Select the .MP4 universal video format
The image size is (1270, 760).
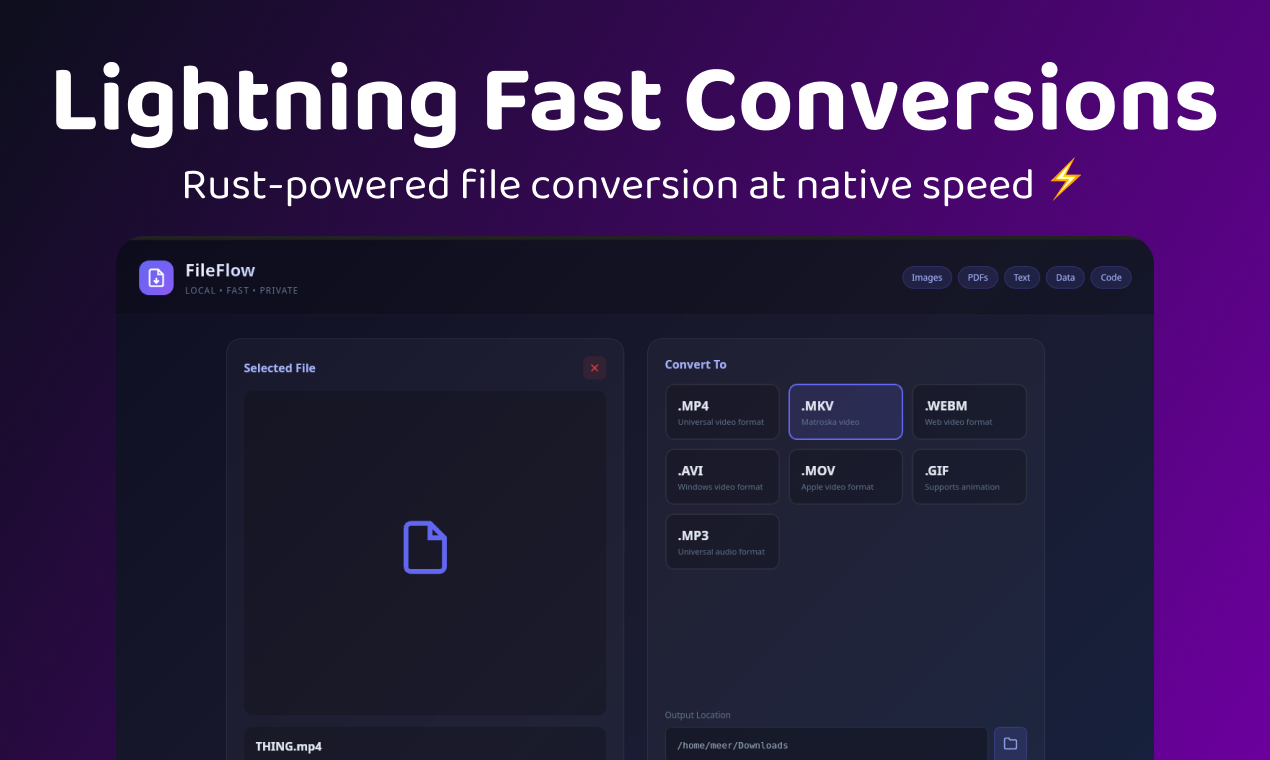pyautogui.click(x=722, y=411)
